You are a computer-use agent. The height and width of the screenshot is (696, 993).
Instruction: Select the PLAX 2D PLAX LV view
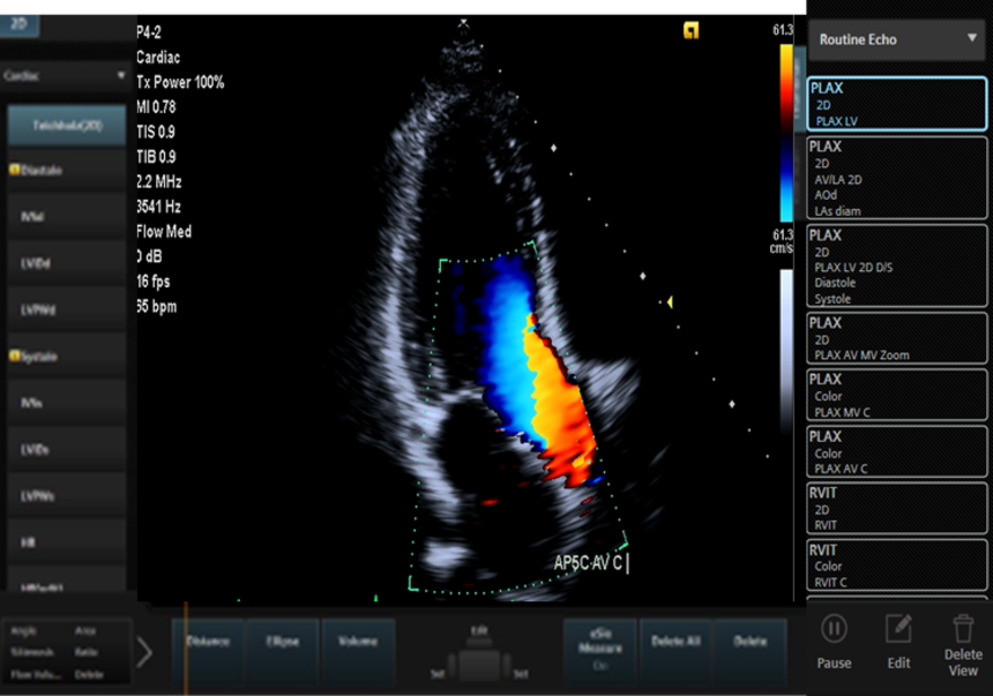(x=897, y=104)
